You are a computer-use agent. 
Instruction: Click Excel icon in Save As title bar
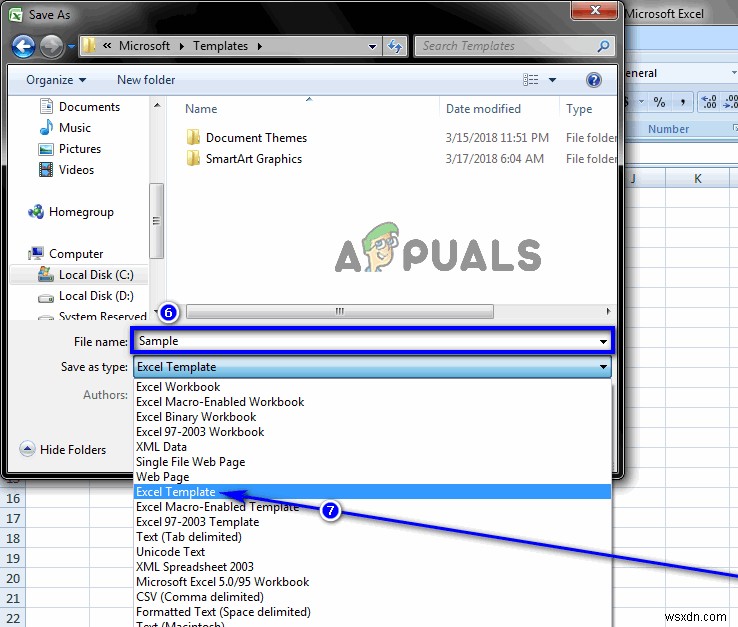(x=16, y=15)
